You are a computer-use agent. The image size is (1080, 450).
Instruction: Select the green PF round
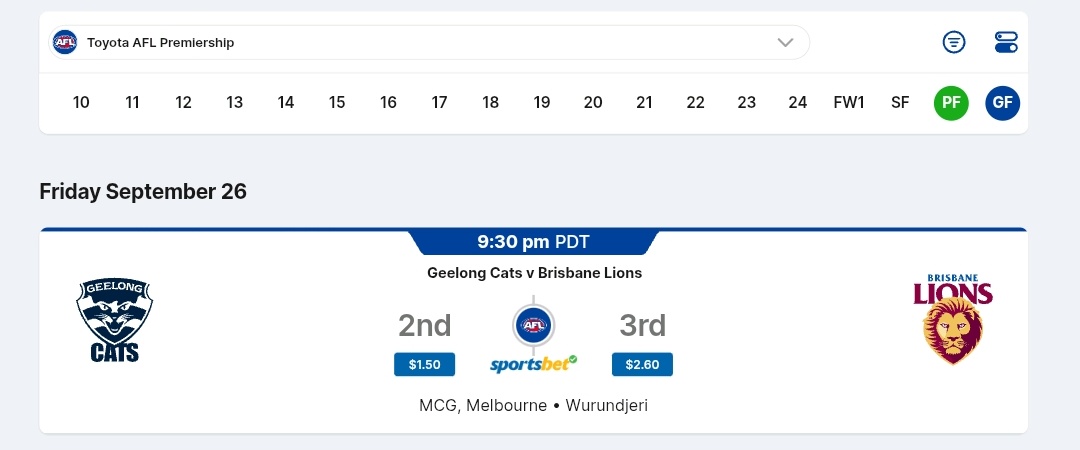tap(951, 102)
